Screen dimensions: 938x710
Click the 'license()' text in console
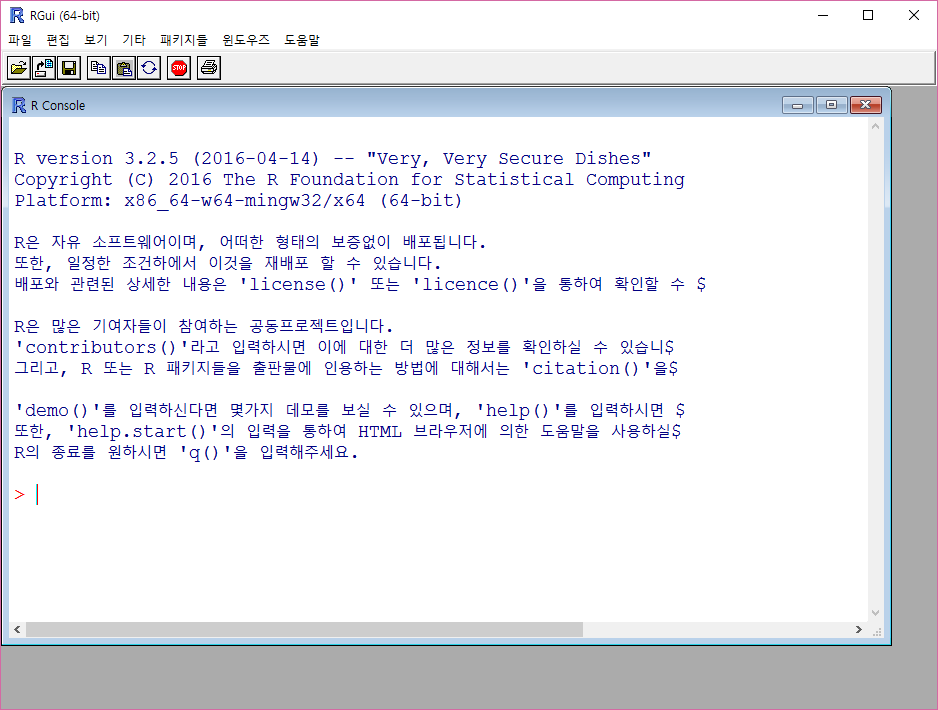pos(298,284)
